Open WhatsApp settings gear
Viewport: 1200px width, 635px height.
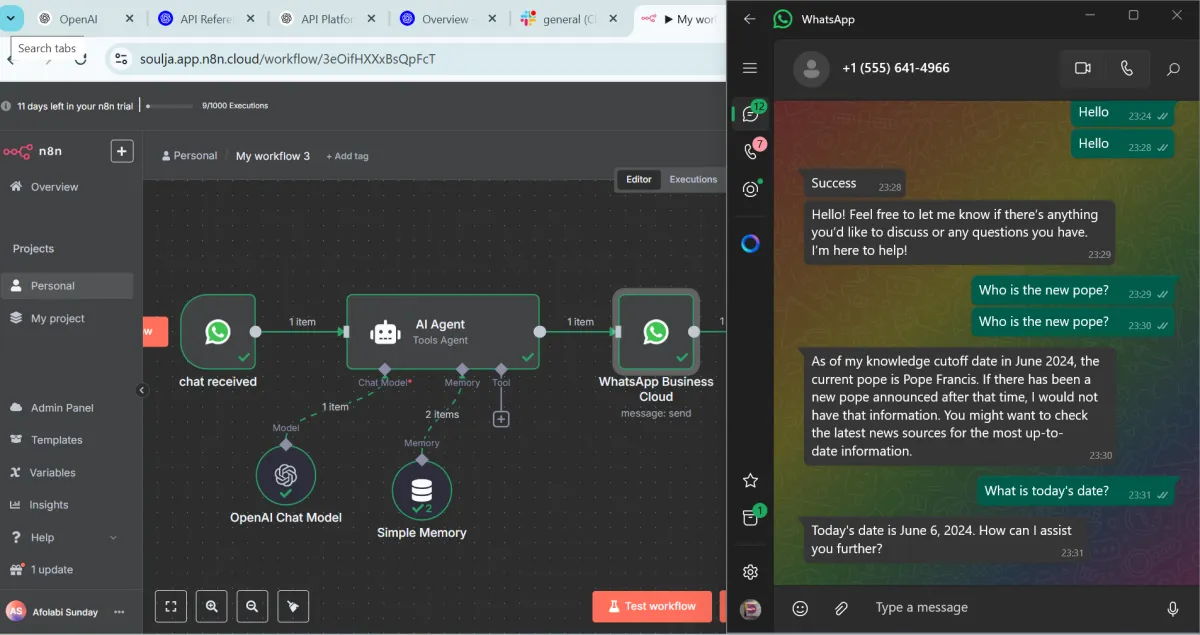coord(750,572)
